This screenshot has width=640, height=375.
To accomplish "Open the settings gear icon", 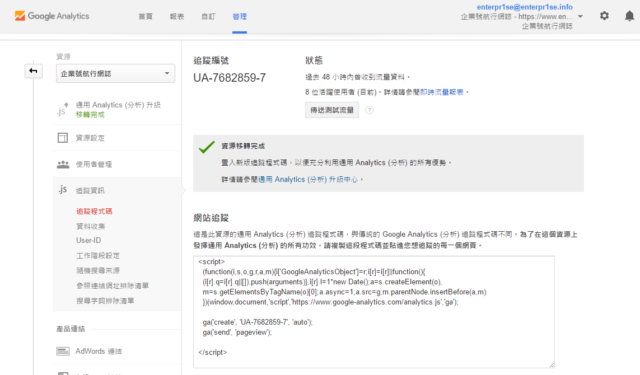I will pyautogui.click(x=604, y=16).
